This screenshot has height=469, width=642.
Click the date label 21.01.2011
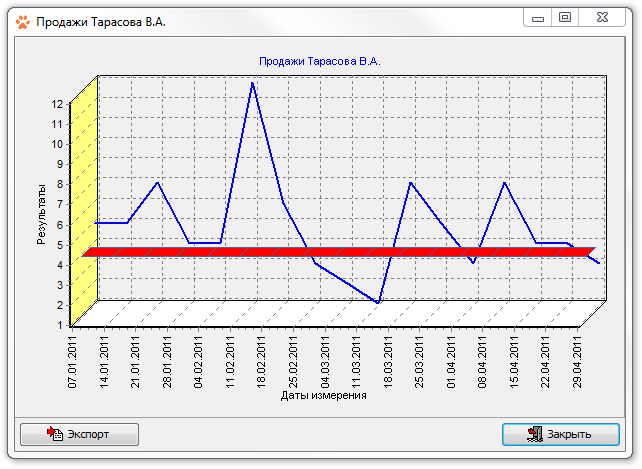136,362
